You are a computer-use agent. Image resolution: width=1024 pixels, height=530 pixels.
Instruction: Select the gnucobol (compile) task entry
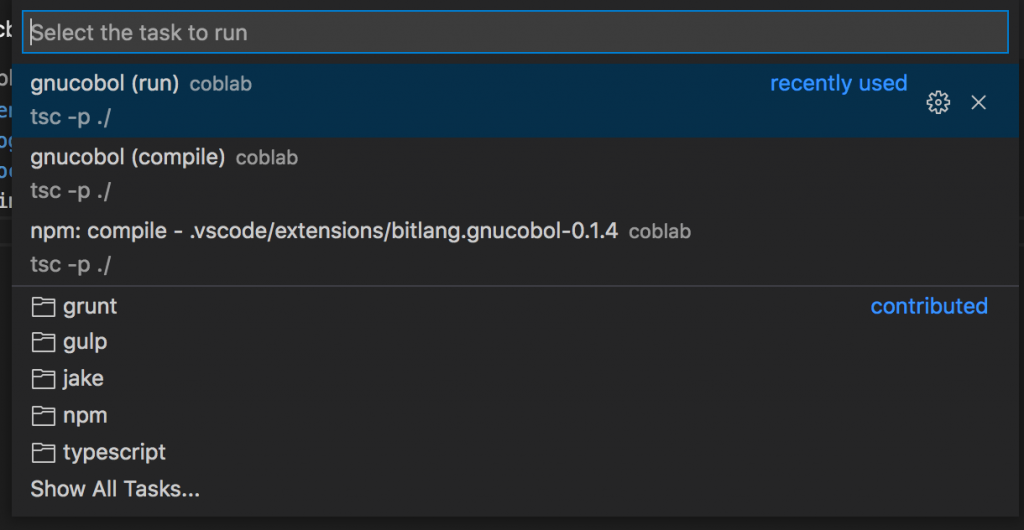tap(515, 174)
